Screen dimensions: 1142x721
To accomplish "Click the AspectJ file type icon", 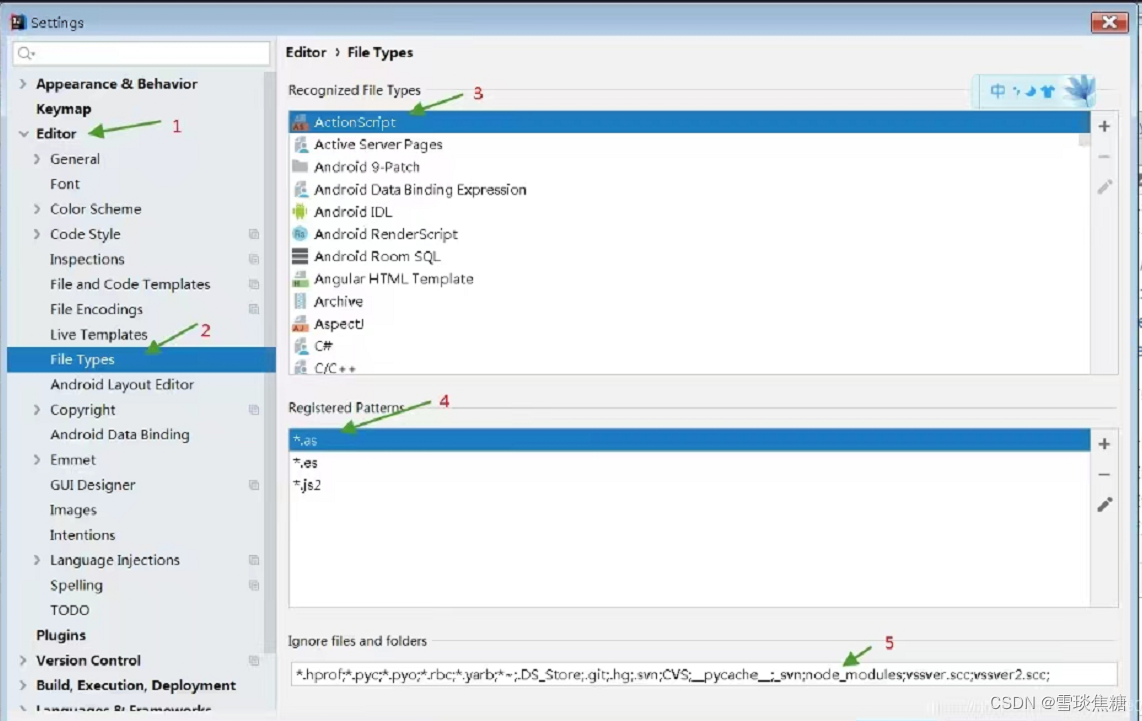I will pyautogui.click(x=300, y=323).
